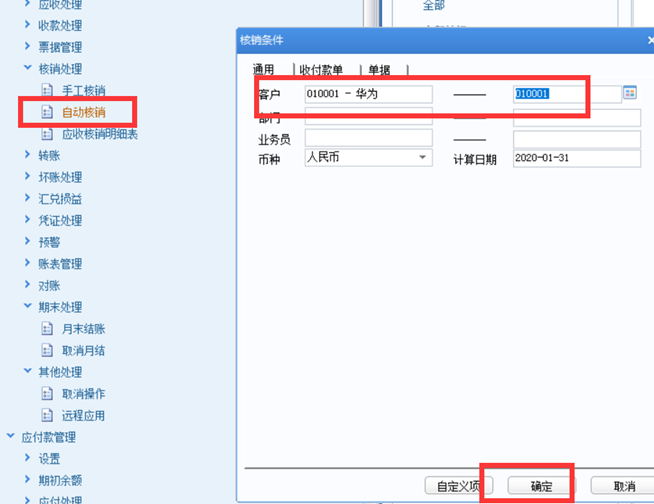Viewport: 654px width, 504px height.
Task: Open 取消操作 document icon
Action: click(x=47, y=394)
